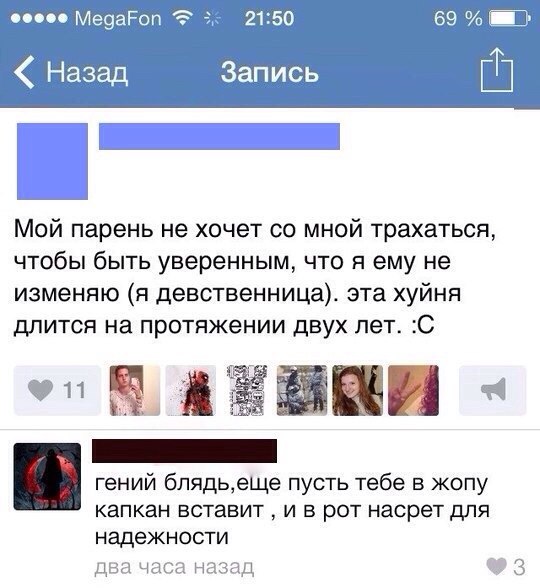Image resolution: width=540 pixels, height=588 pixels.
Task: Tap the Назад back label
Action: pyautogui.click(x=87, y=72)
